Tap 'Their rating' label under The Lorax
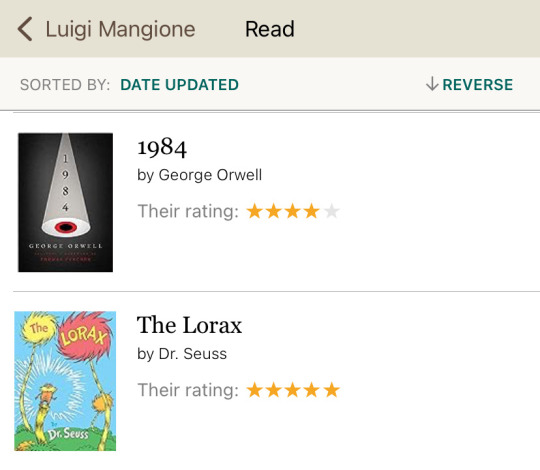Image resolution: width=540 pixels, height=470 pixels. (188, 390)
